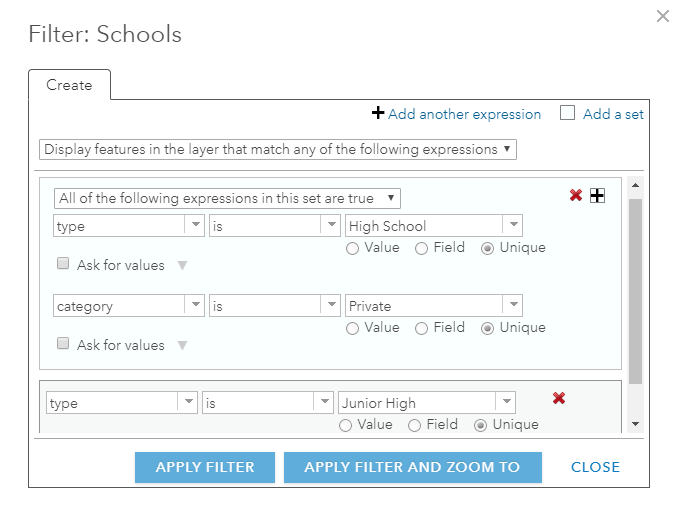Close the filter dialog with X

tap(661, 16)
